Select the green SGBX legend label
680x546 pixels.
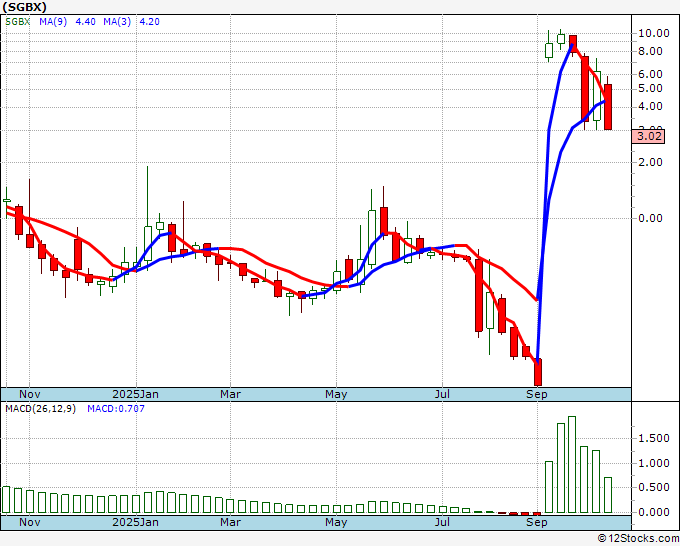18,22
